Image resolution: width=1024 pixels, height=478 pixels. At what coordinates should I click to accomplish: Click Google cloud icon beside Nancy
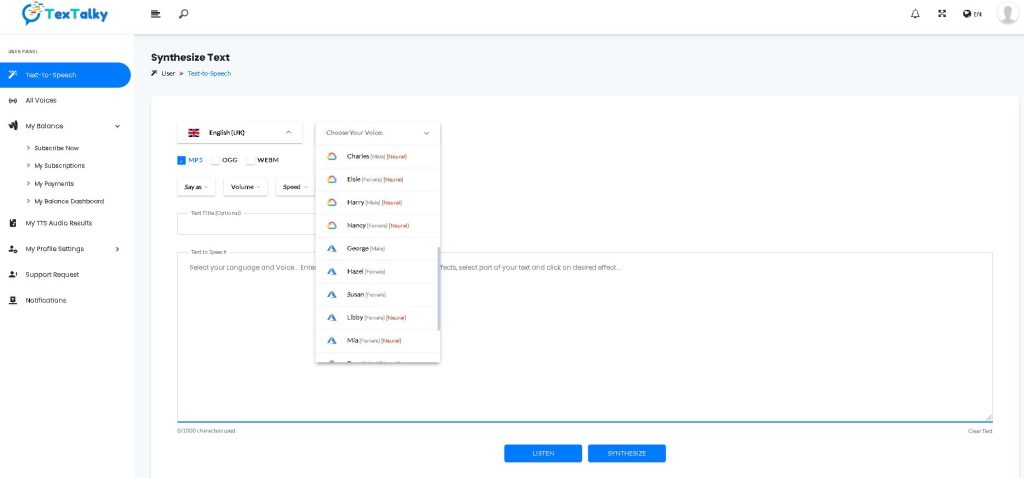(332, 225)
